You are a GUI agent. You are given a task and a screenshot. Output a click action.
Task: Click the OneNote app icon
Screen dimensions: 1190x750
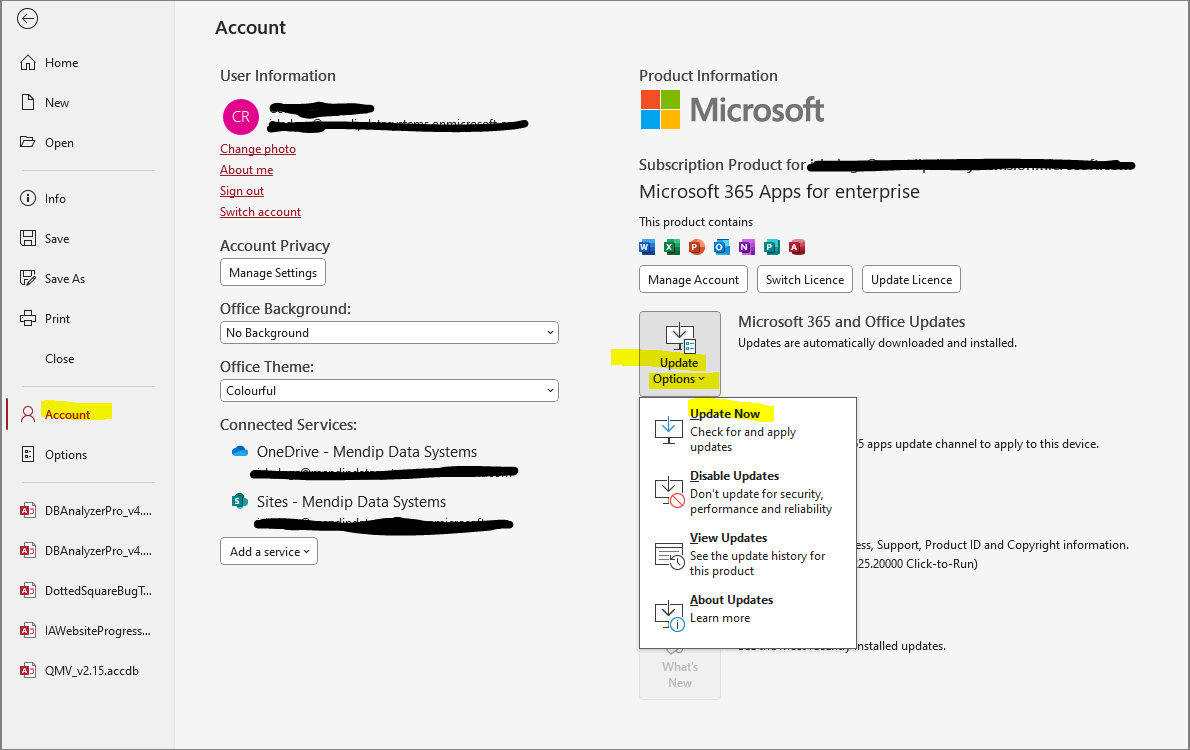pos(747,247)
